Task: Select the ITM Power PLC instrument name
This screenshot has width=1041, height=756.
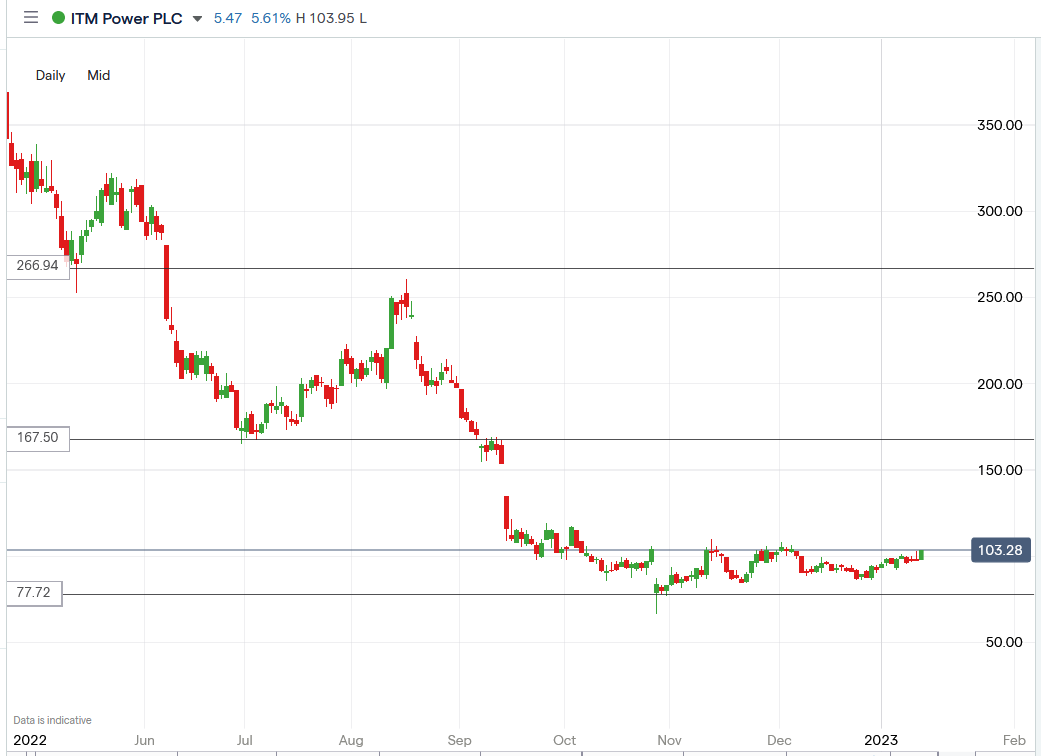Action: [x=126, y=19]
